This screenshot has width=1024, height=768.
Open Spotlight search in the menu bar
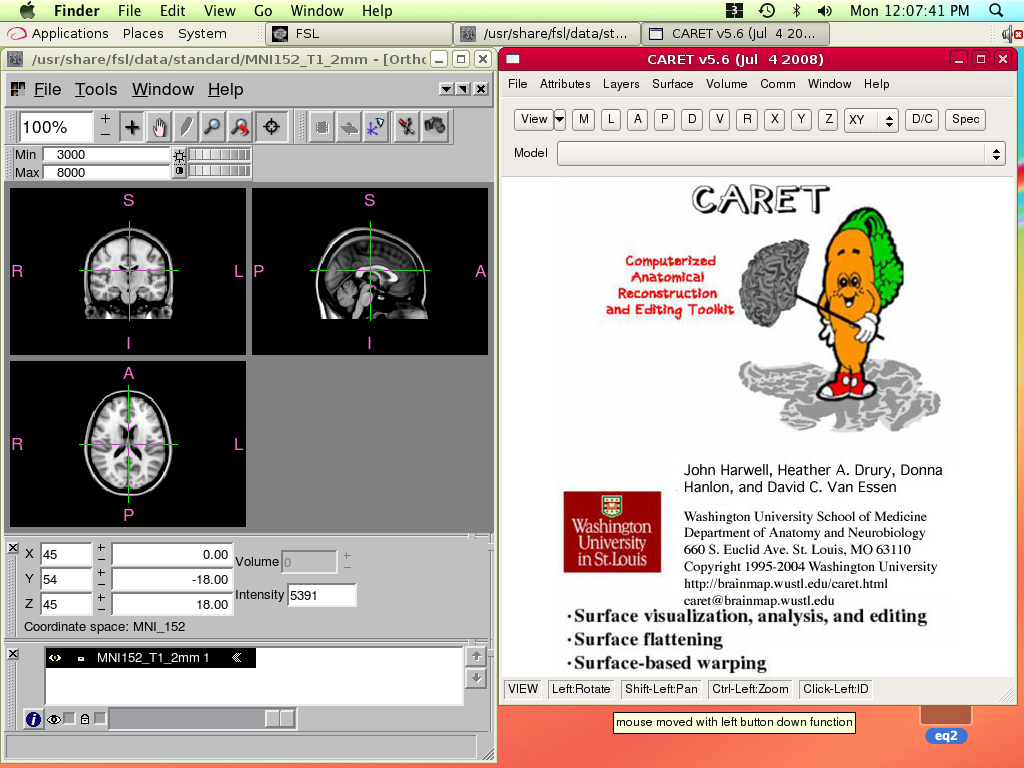pos(995,10)
